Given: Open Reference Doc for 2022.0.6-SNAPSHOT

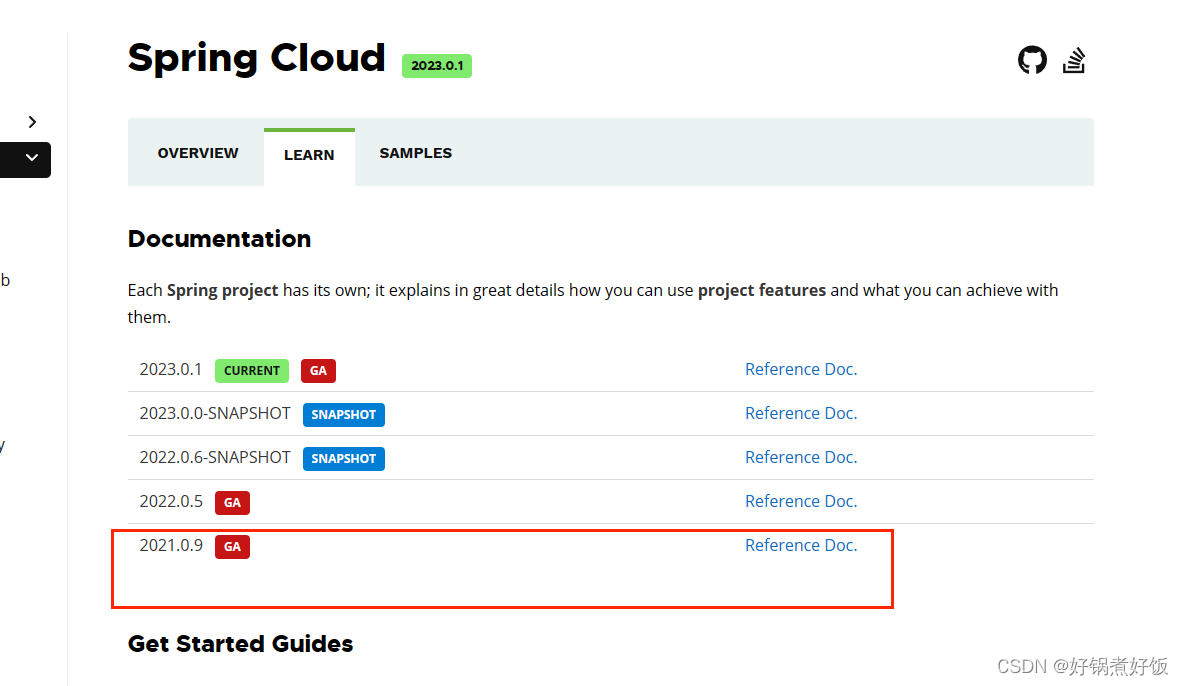Looking at the screenshot, I should pyautogui.click(x=800, y=457).
